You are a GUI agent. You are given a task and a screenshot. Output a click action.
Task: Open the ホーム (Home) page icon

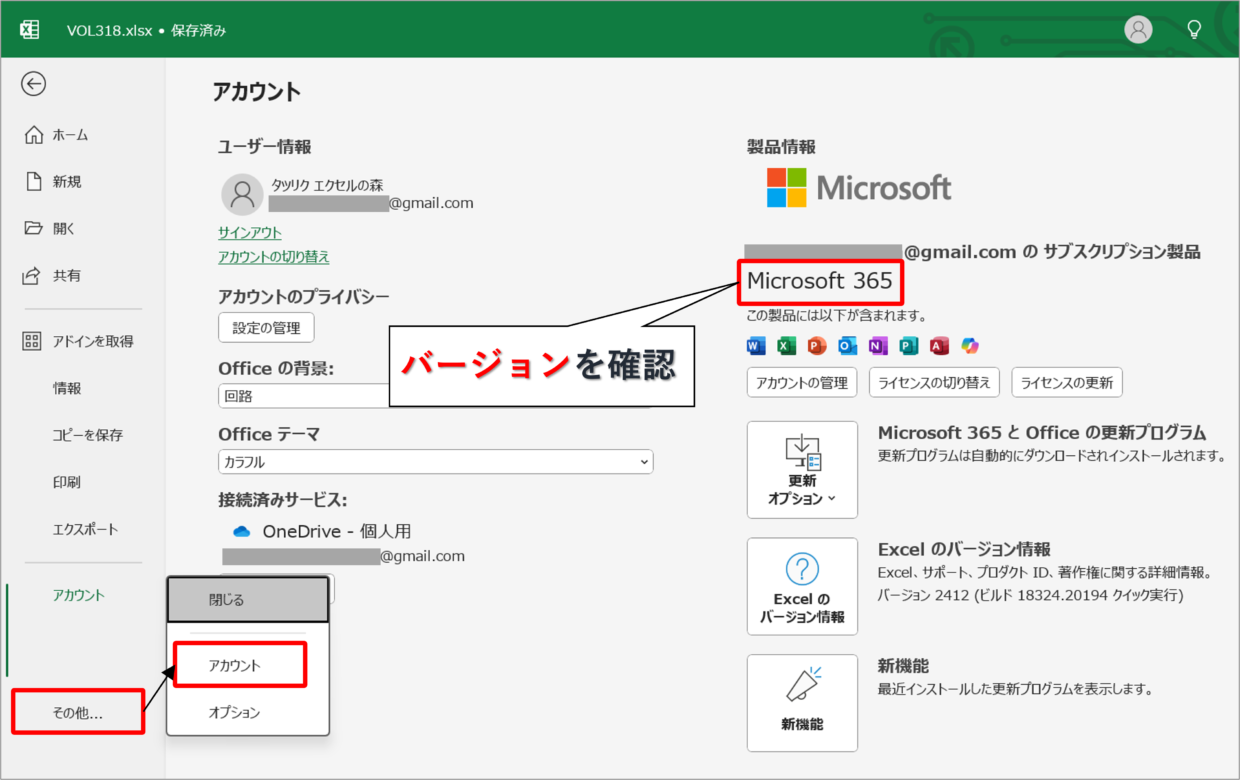(34, 135)
